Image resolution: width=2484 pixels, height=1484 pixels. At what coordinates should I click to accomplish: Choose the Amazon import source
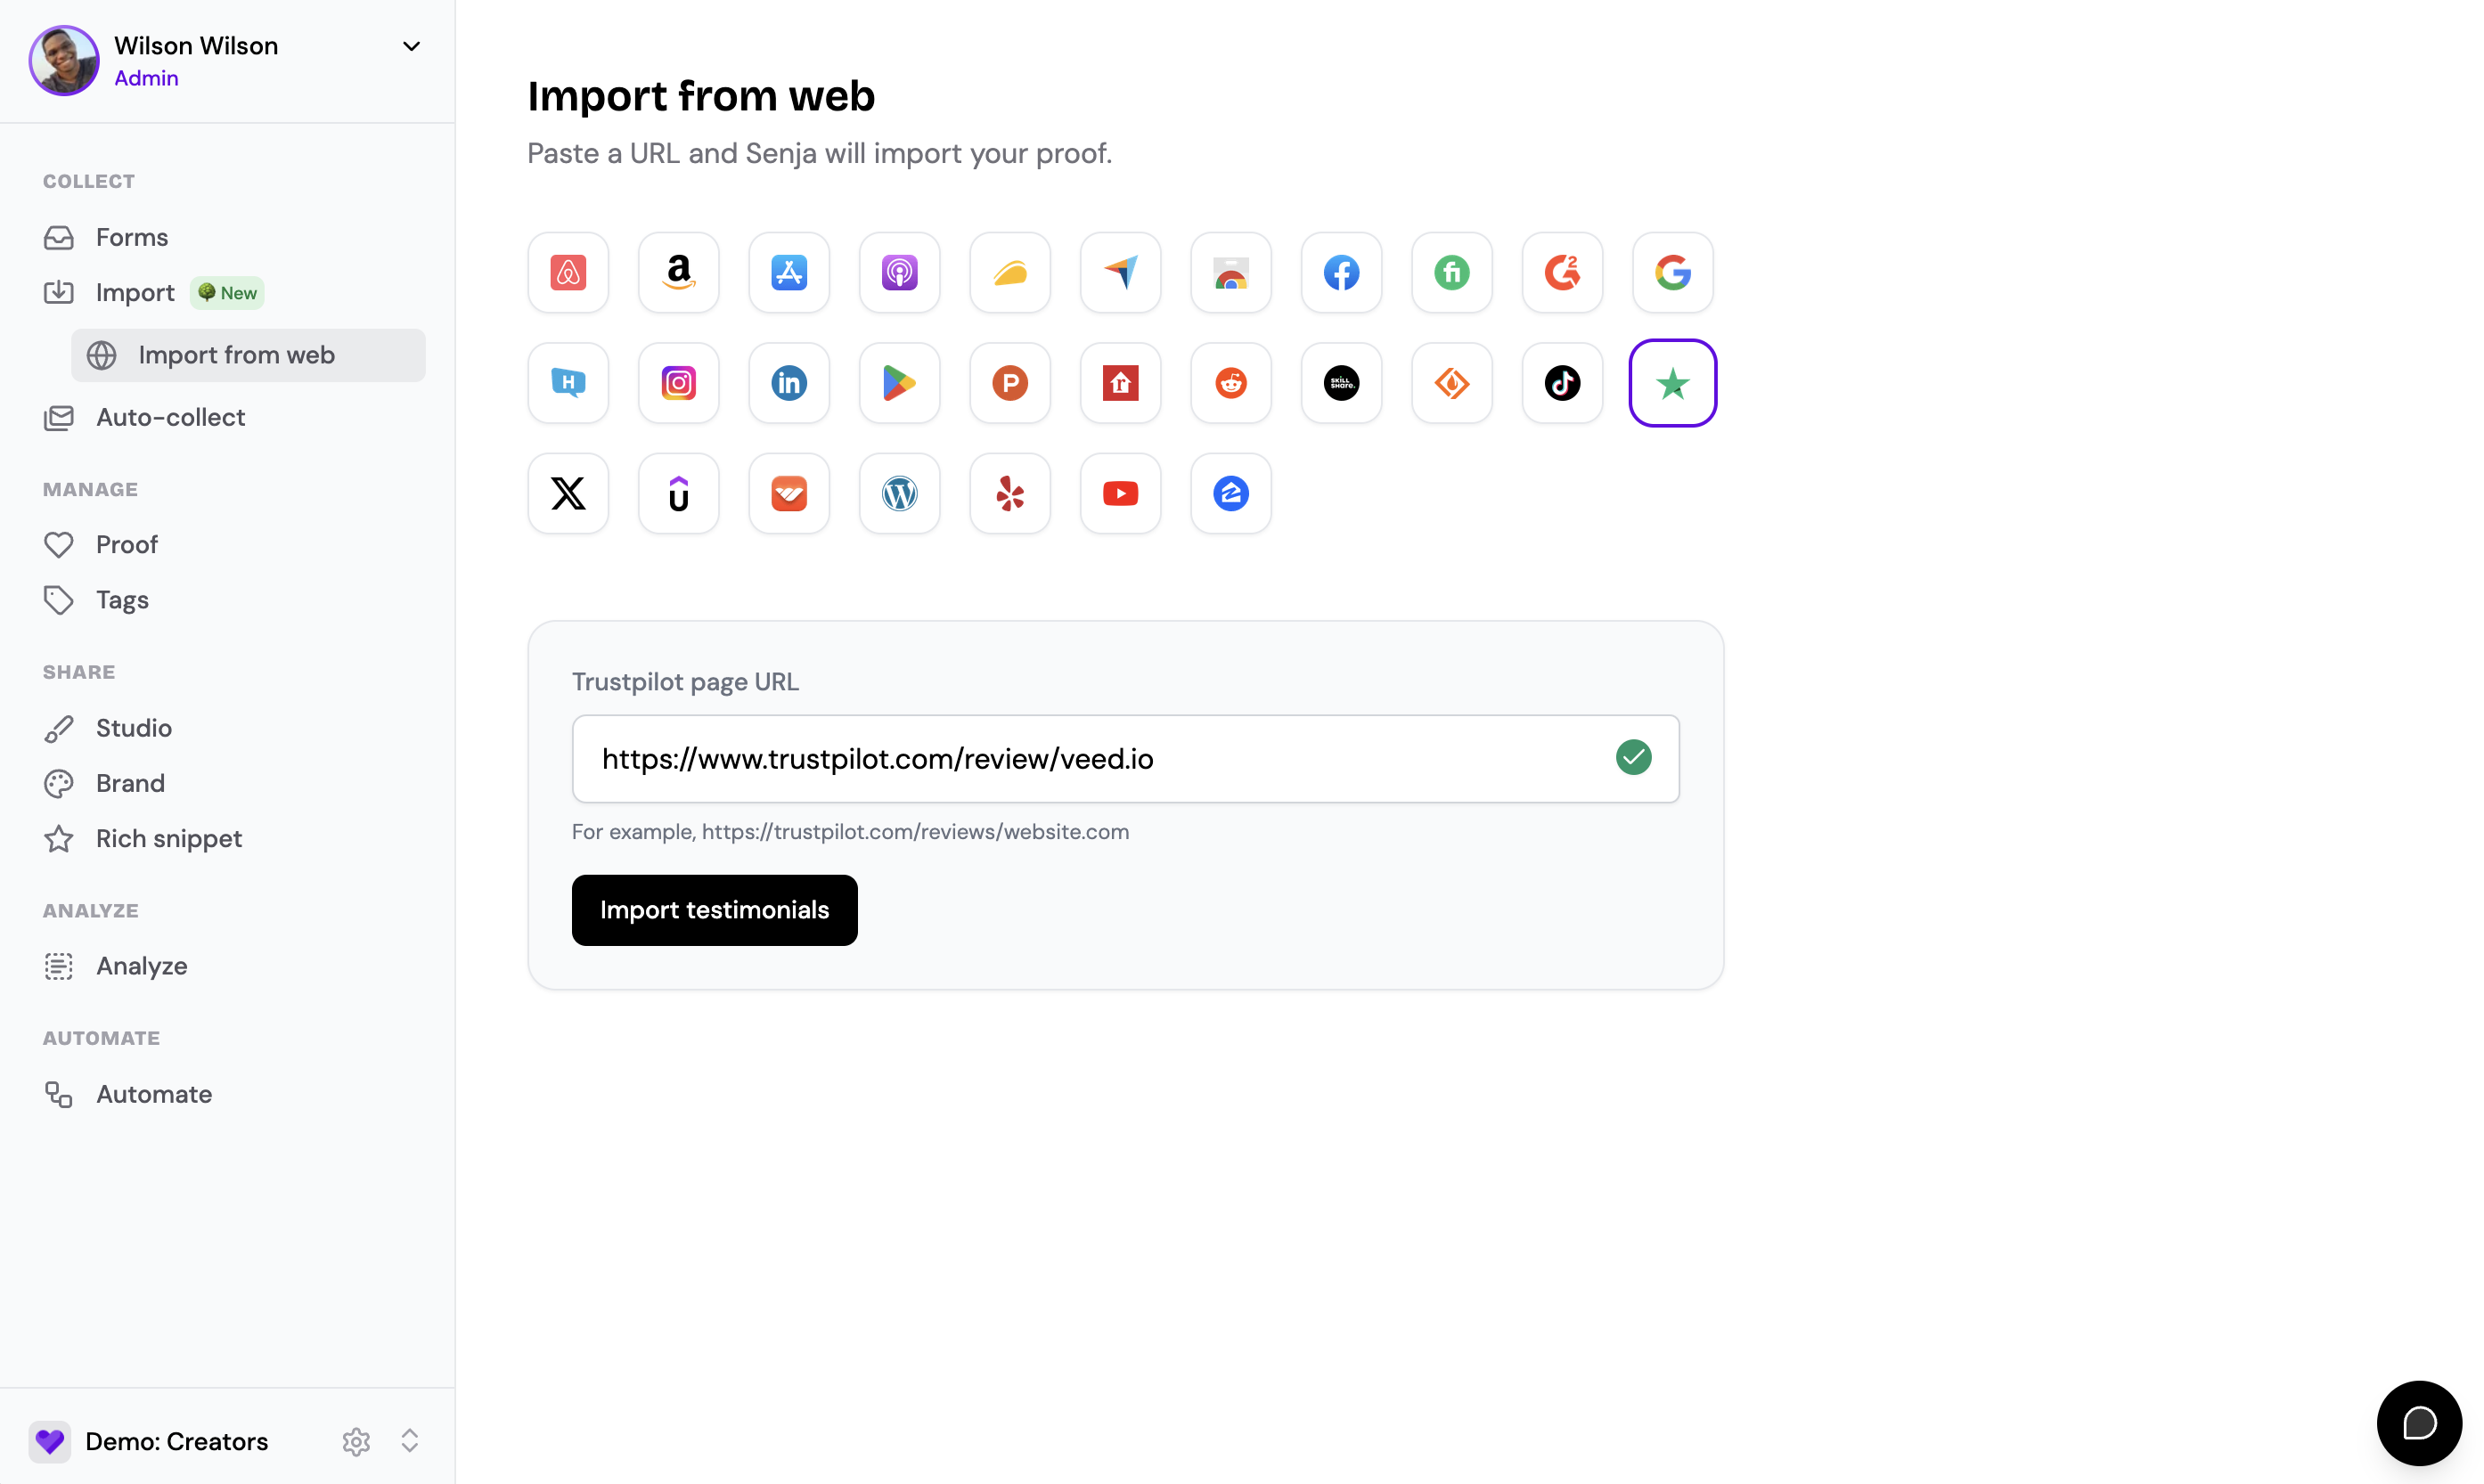click(678, 272)
